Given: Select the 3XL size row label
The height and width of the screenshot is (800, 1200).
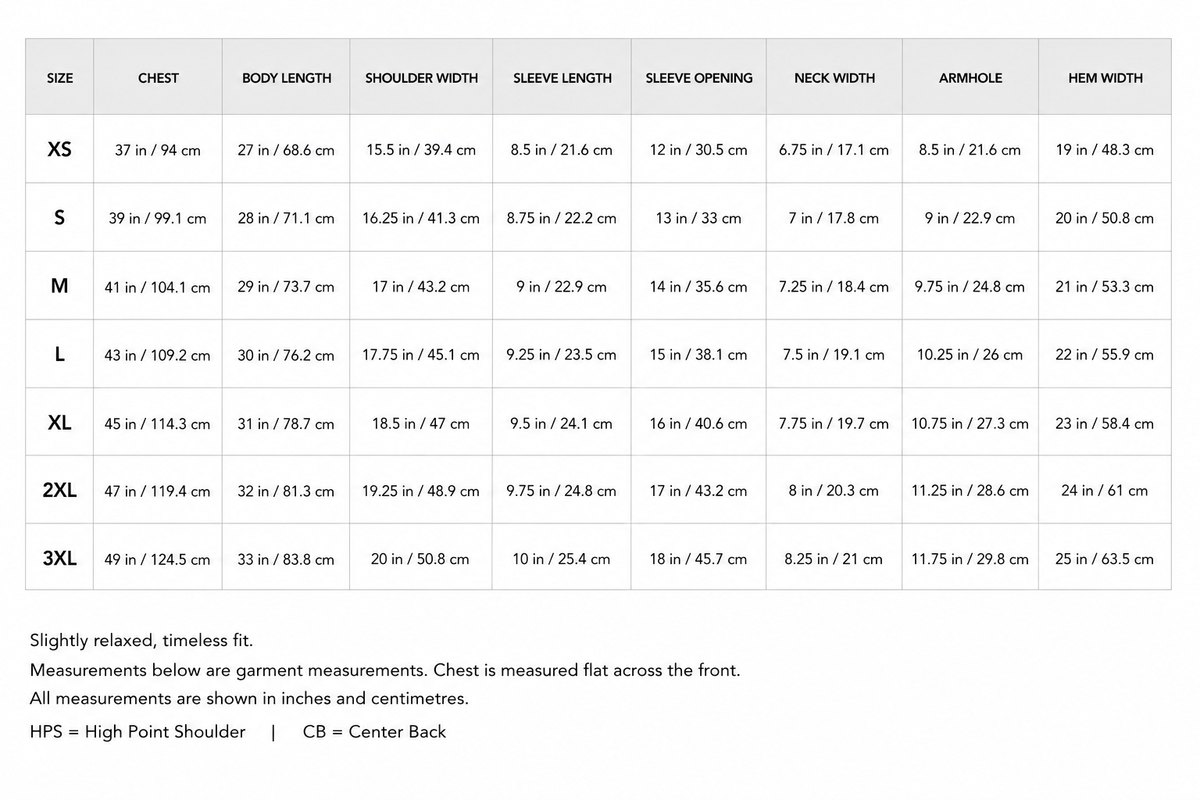Looking at the screenshot, I should [x=60, y=558].
